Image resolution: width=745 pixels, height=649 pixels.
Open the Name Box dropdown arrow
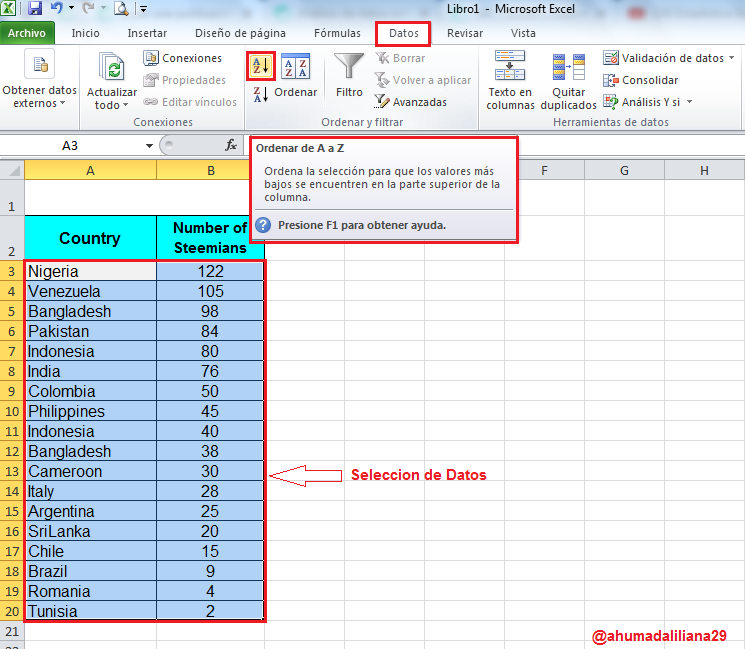pos(149,145)
